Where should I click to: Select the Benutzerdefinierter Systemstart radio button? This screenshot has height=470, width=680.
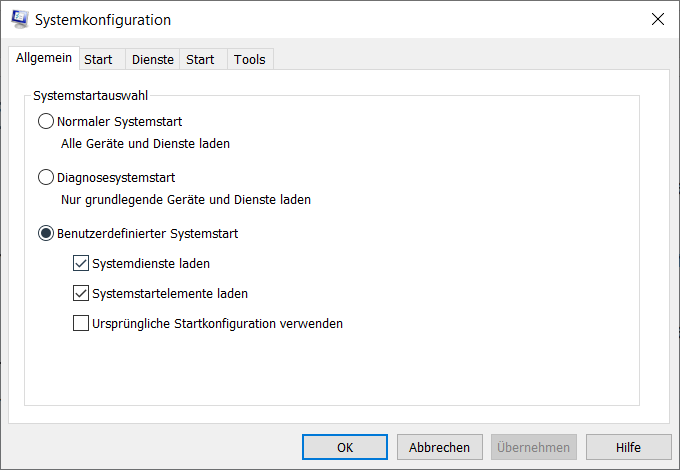46,233
